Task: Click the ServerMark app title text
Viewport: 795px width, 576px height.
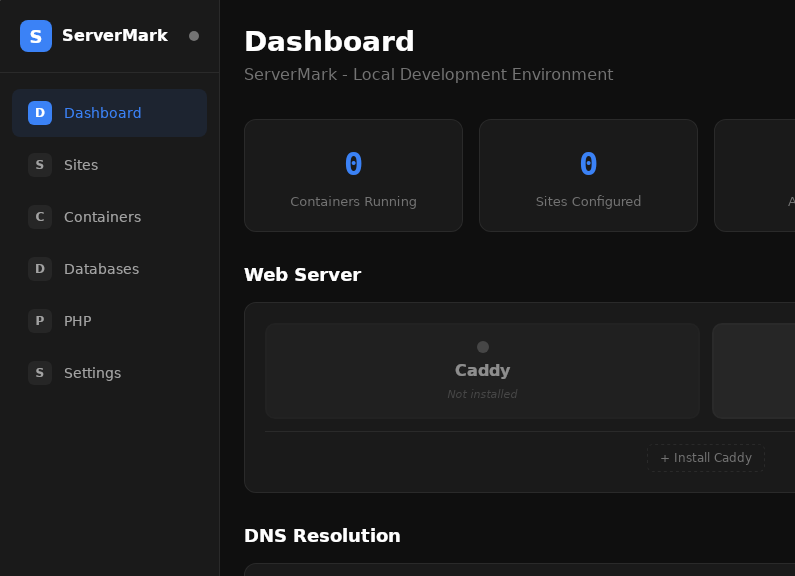Action: point(115,35)
